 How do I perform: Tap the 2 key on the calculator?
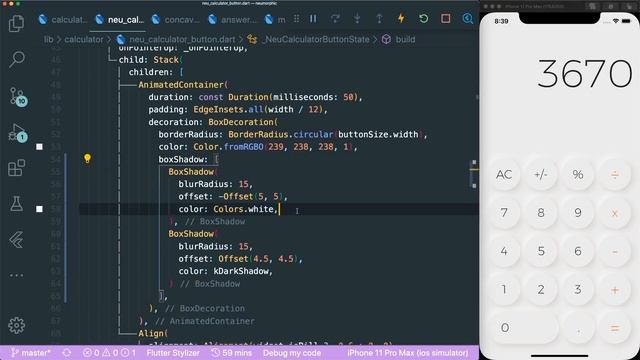click(541, 289)
